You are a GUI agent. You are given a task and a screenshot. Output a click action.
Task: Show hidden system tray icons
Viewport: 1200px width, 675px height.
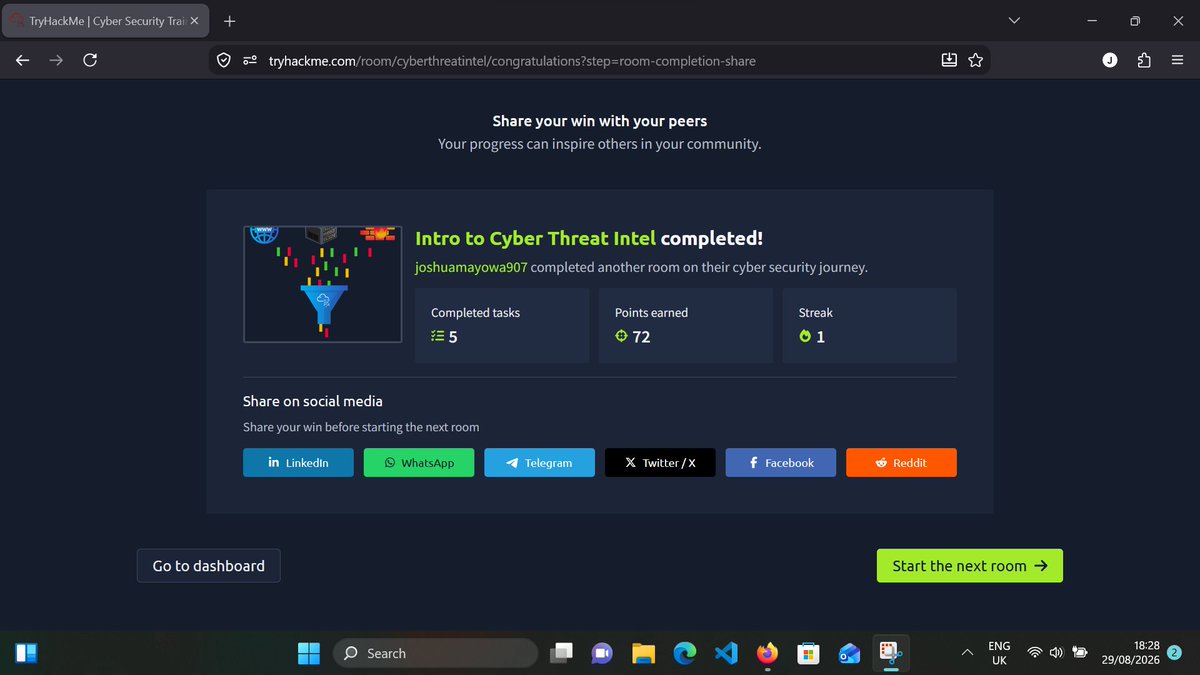pyautogui.click(x=967, y=653)
